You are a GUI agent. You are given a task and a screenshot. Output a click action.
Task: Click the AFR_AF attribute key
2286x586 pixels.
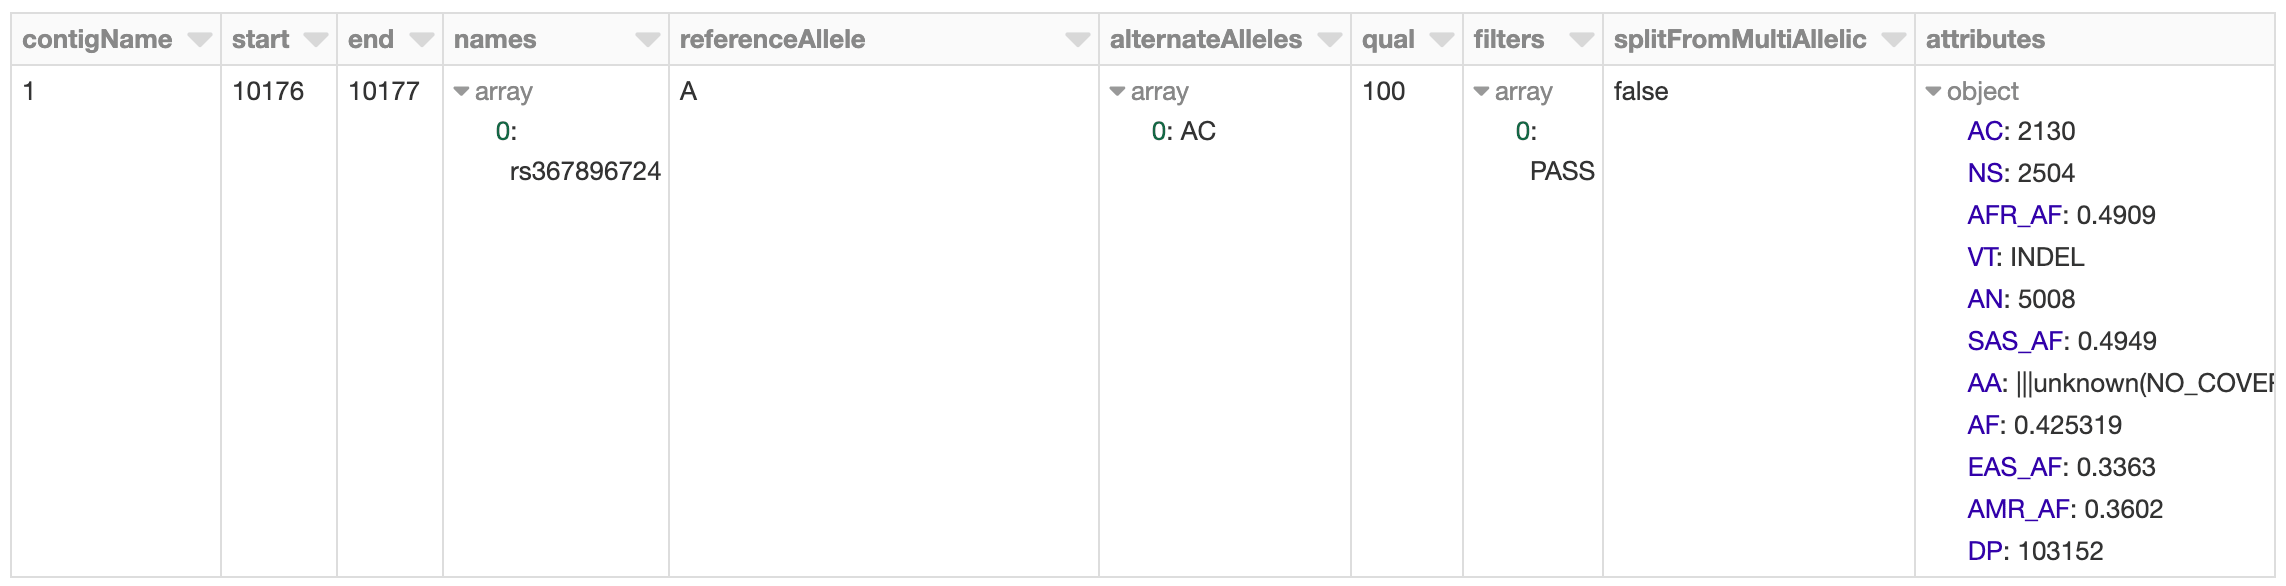click(x=2015, y=216)
